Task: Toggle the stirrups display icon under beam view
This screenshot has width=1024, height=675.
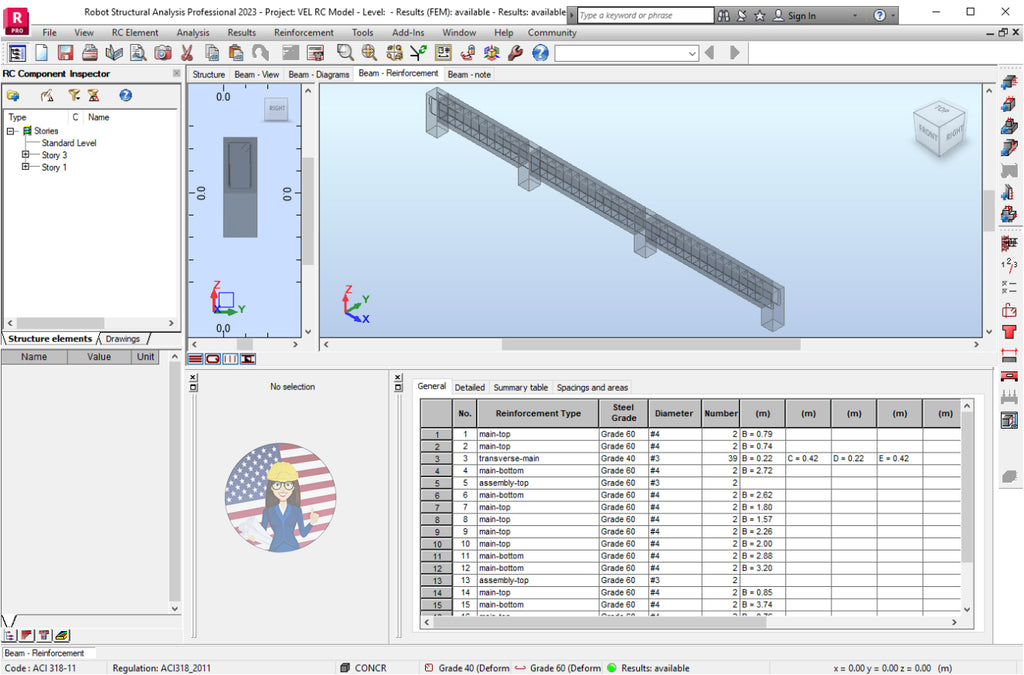Action: pos(213,359)
